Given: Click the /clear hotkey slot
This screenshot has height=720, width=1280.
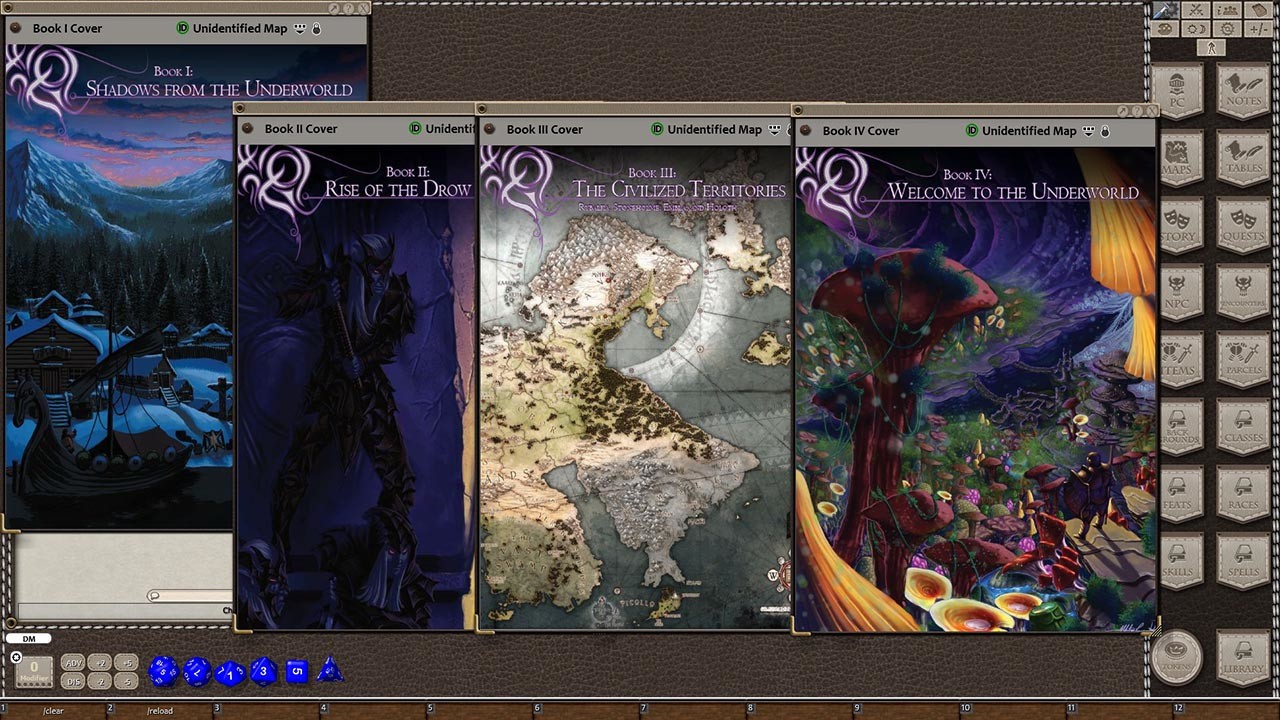Looking at the screenshot, I should [x=53, y=711].
